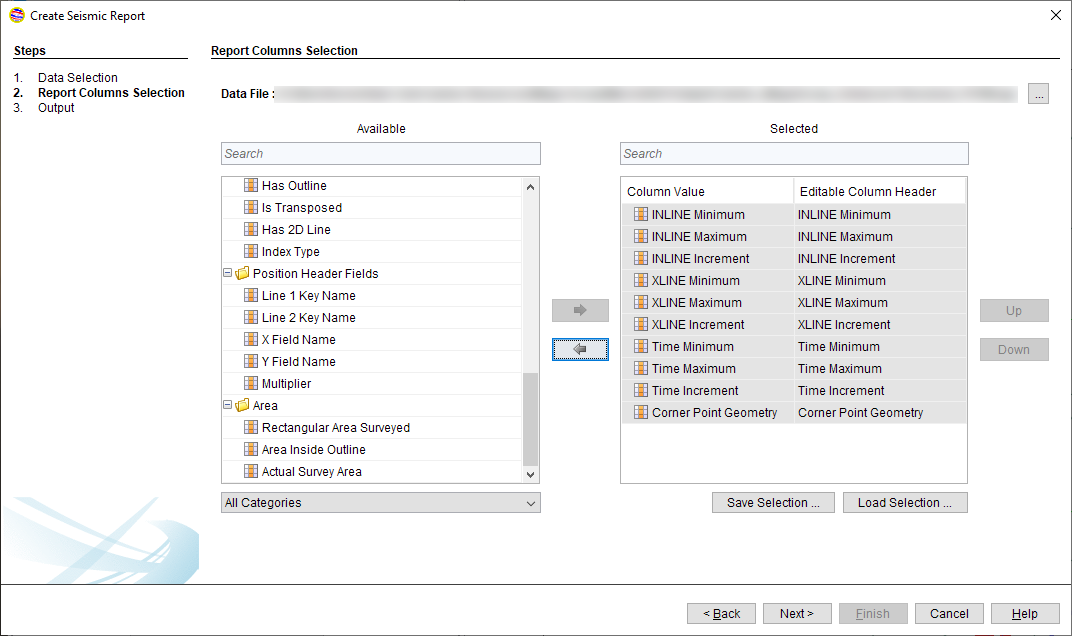Screen dimensions: 1072x636
Task: Click the Column Value table header
Action: 708,191
